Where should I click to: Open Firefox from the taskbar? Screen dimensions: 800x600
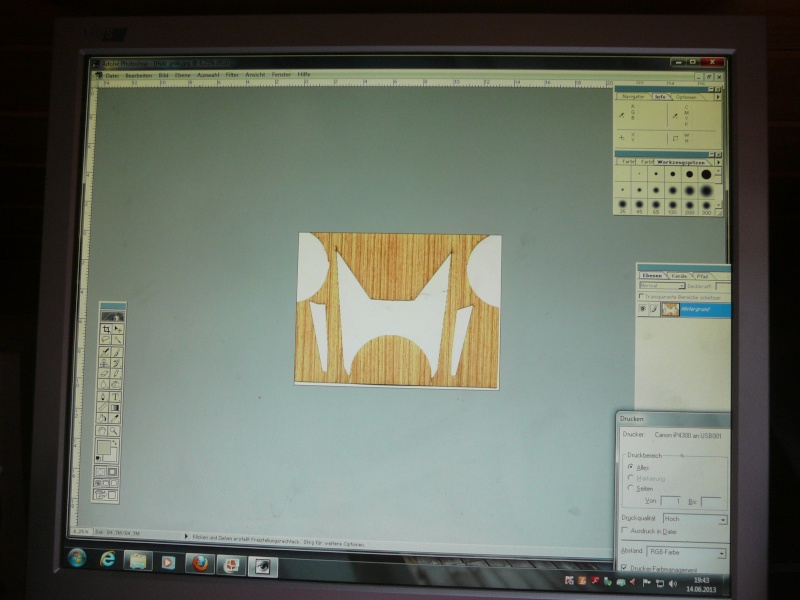tap(199, 563)
